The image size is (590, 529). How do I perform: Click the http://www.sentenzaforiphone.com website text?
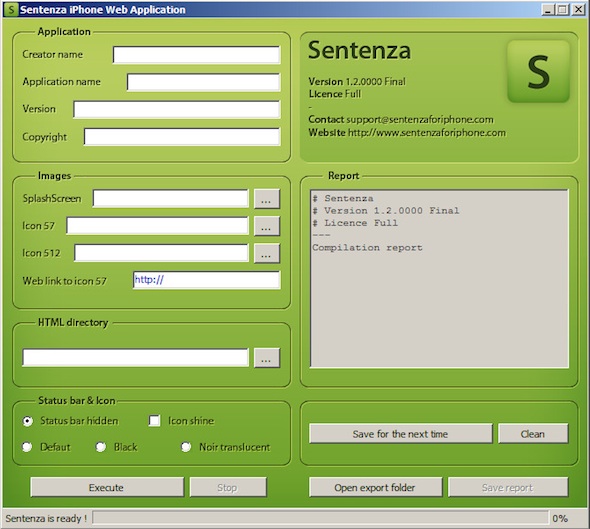tap(427, 132)
